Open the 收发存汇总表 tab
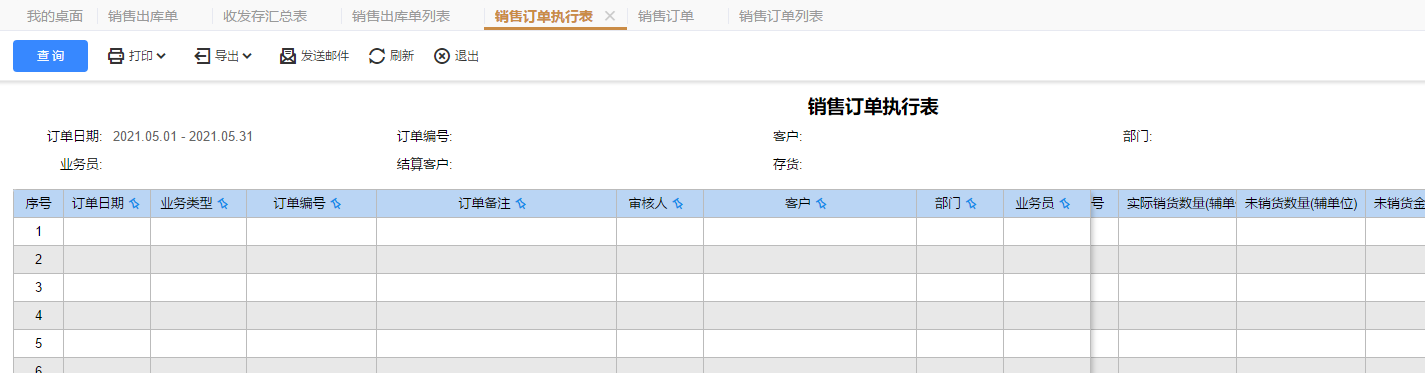This screenshot has height=373, width=1425. click(x=265, y=16)
